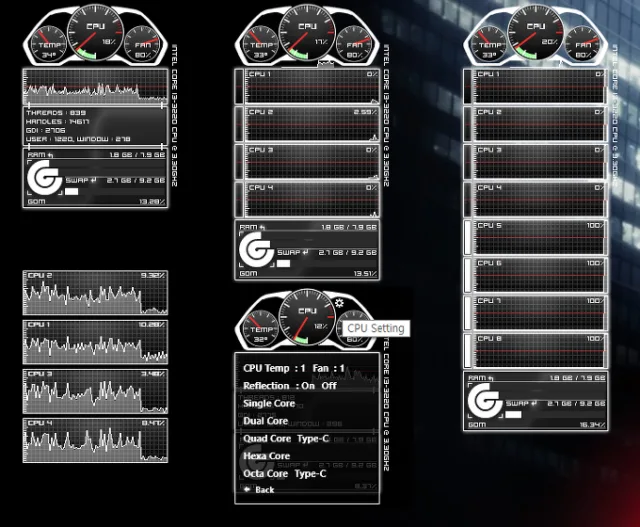The image size is (640, 527).
Task: Select Single Core layout
Action: (269, 403)
